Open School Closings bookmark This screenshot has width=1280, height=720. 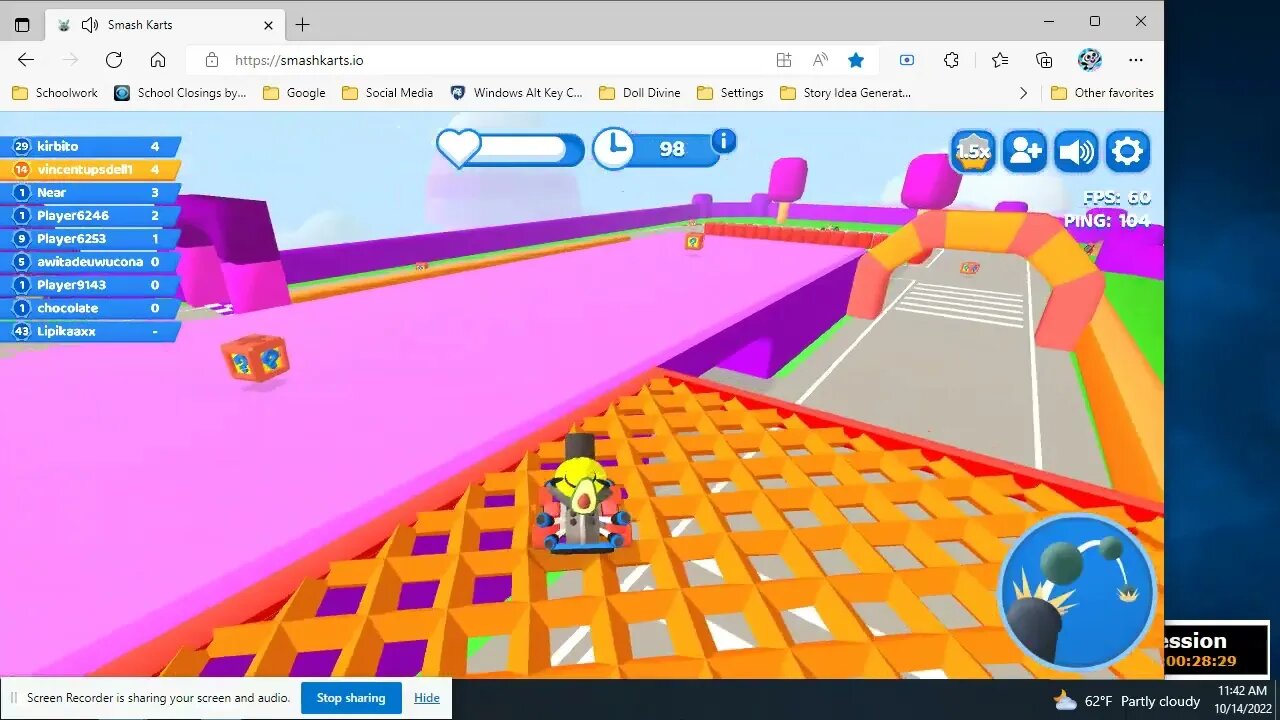point(180,93)
